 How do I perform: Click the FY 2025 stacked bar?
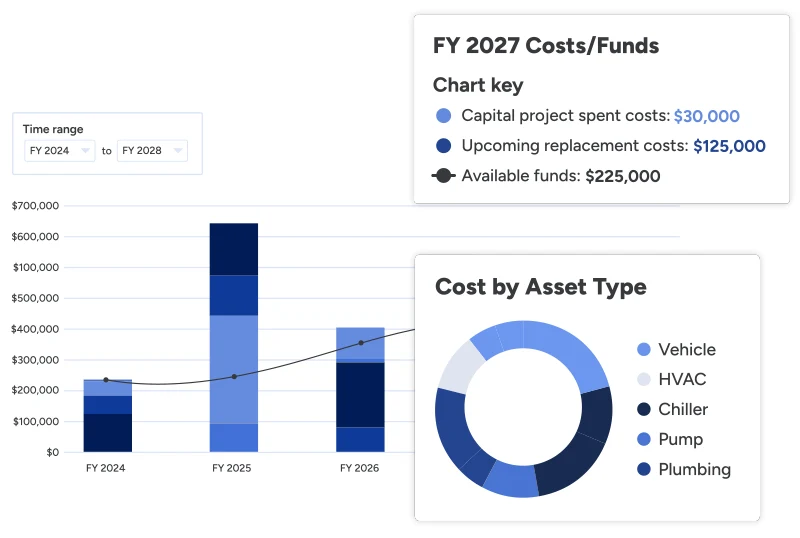(234, 337)
